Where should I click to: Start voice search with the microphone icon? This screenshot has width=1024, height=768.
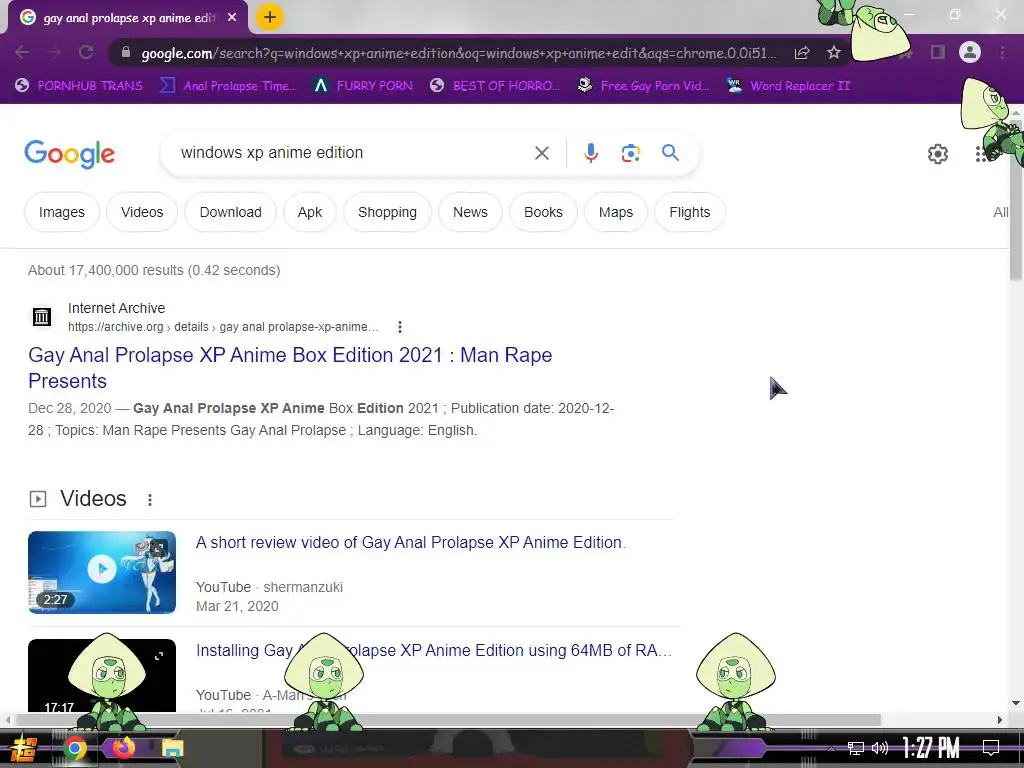point(590,153)
